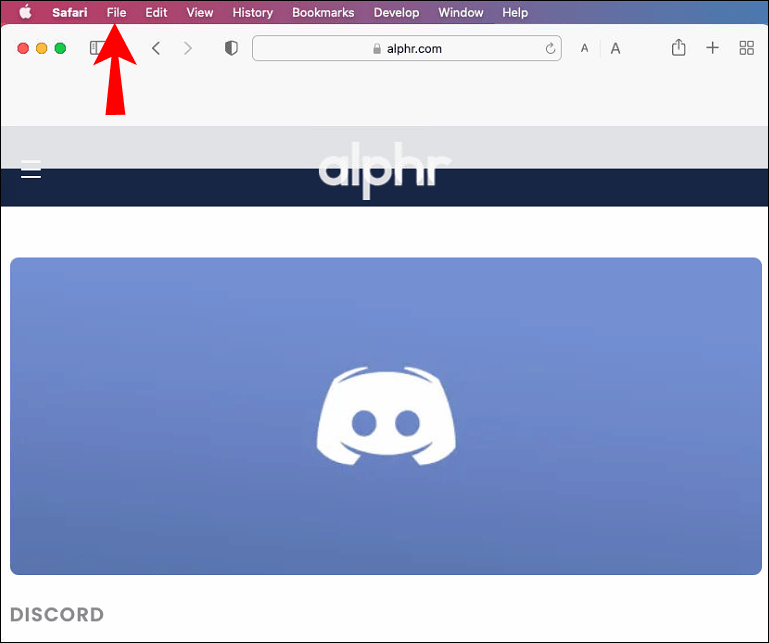Open the History menu
The image size is (769, 643).
click(253, 12)
